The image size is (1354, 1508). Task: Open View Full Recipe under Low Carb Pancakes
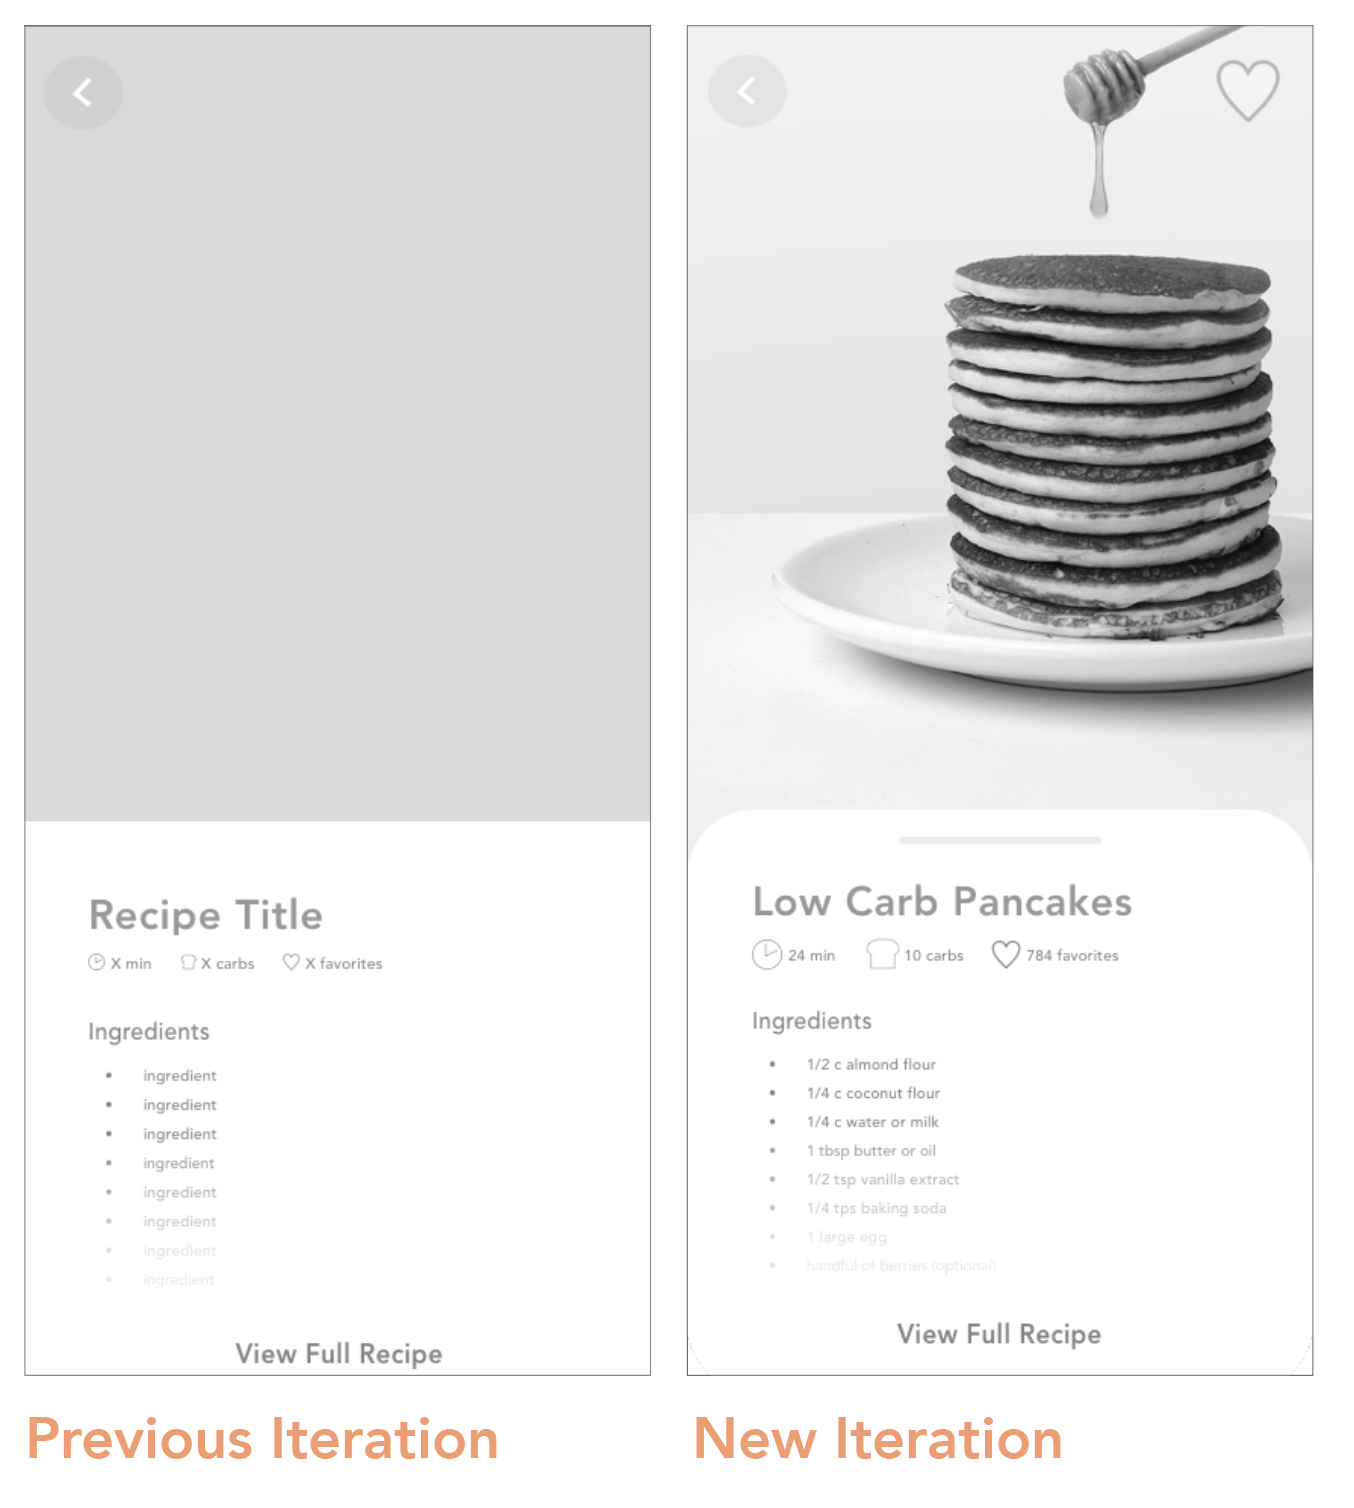(998, 1334)
